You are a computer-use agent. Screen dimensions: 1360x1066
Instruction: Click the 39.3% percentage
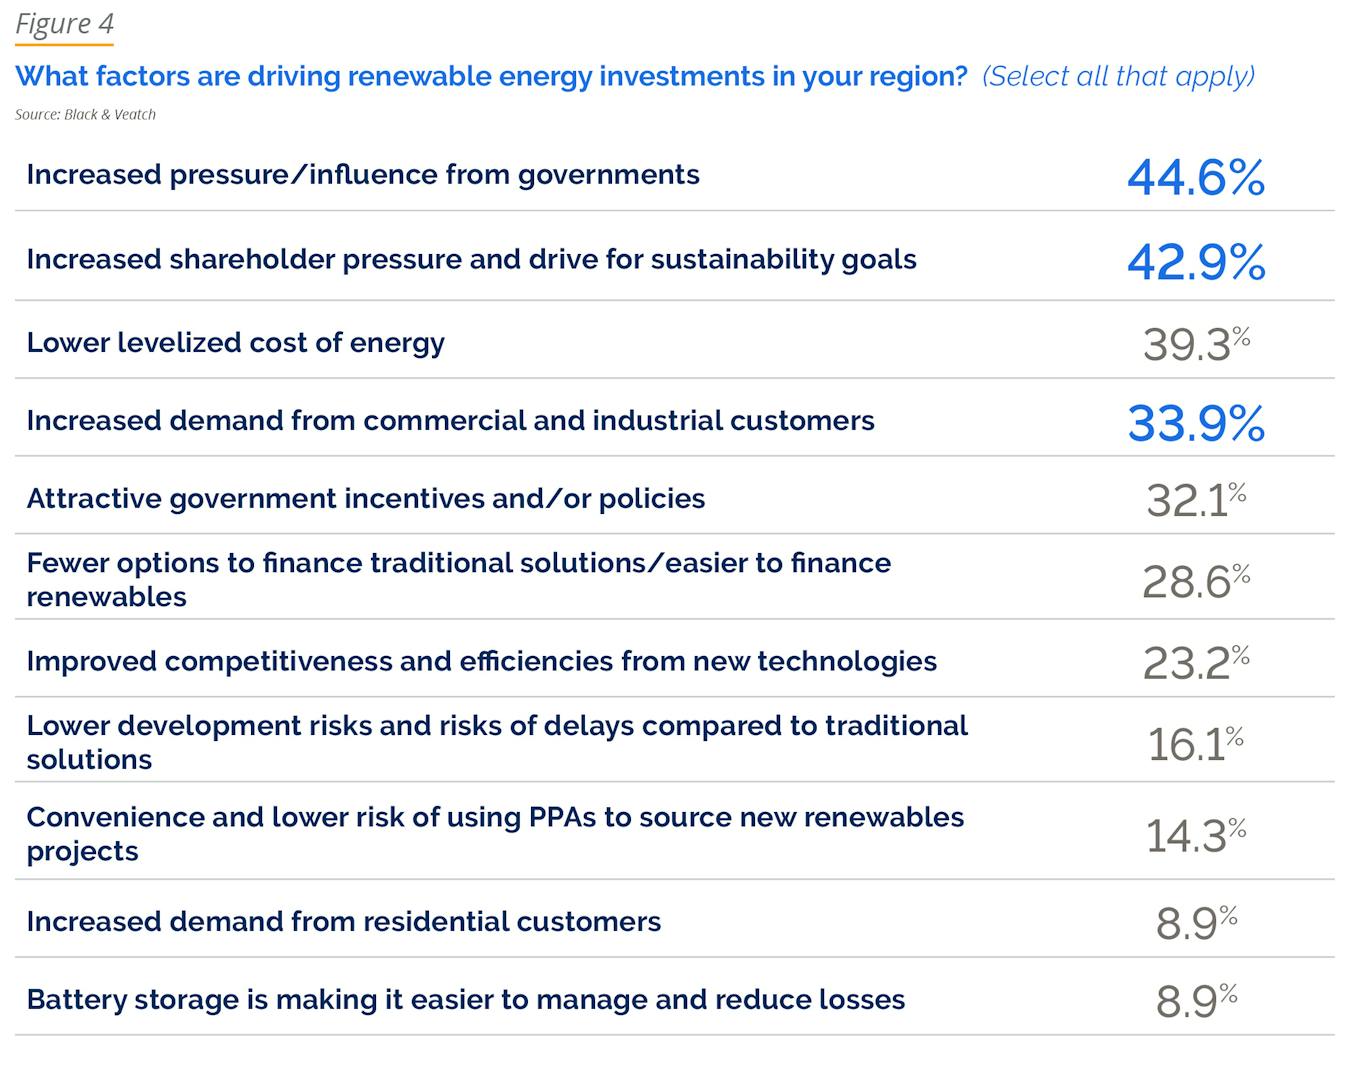coord(1196,345)
